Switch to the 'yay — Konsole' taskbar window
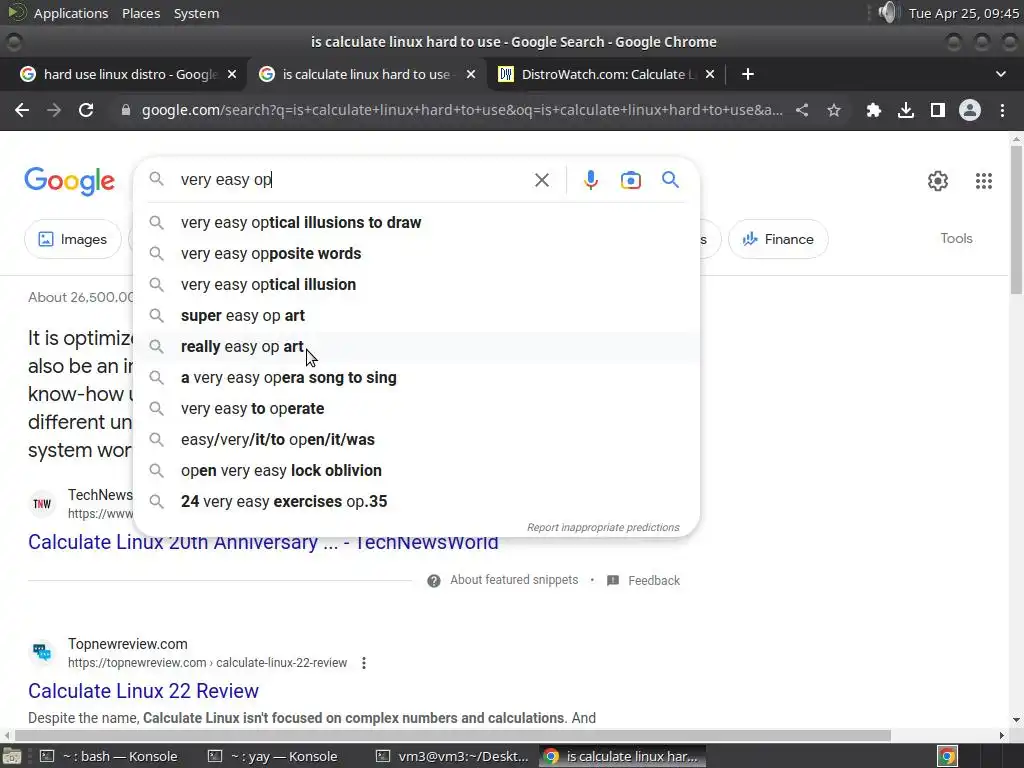The width and height of the screenshot is (1024, 768). coord(274,756)
